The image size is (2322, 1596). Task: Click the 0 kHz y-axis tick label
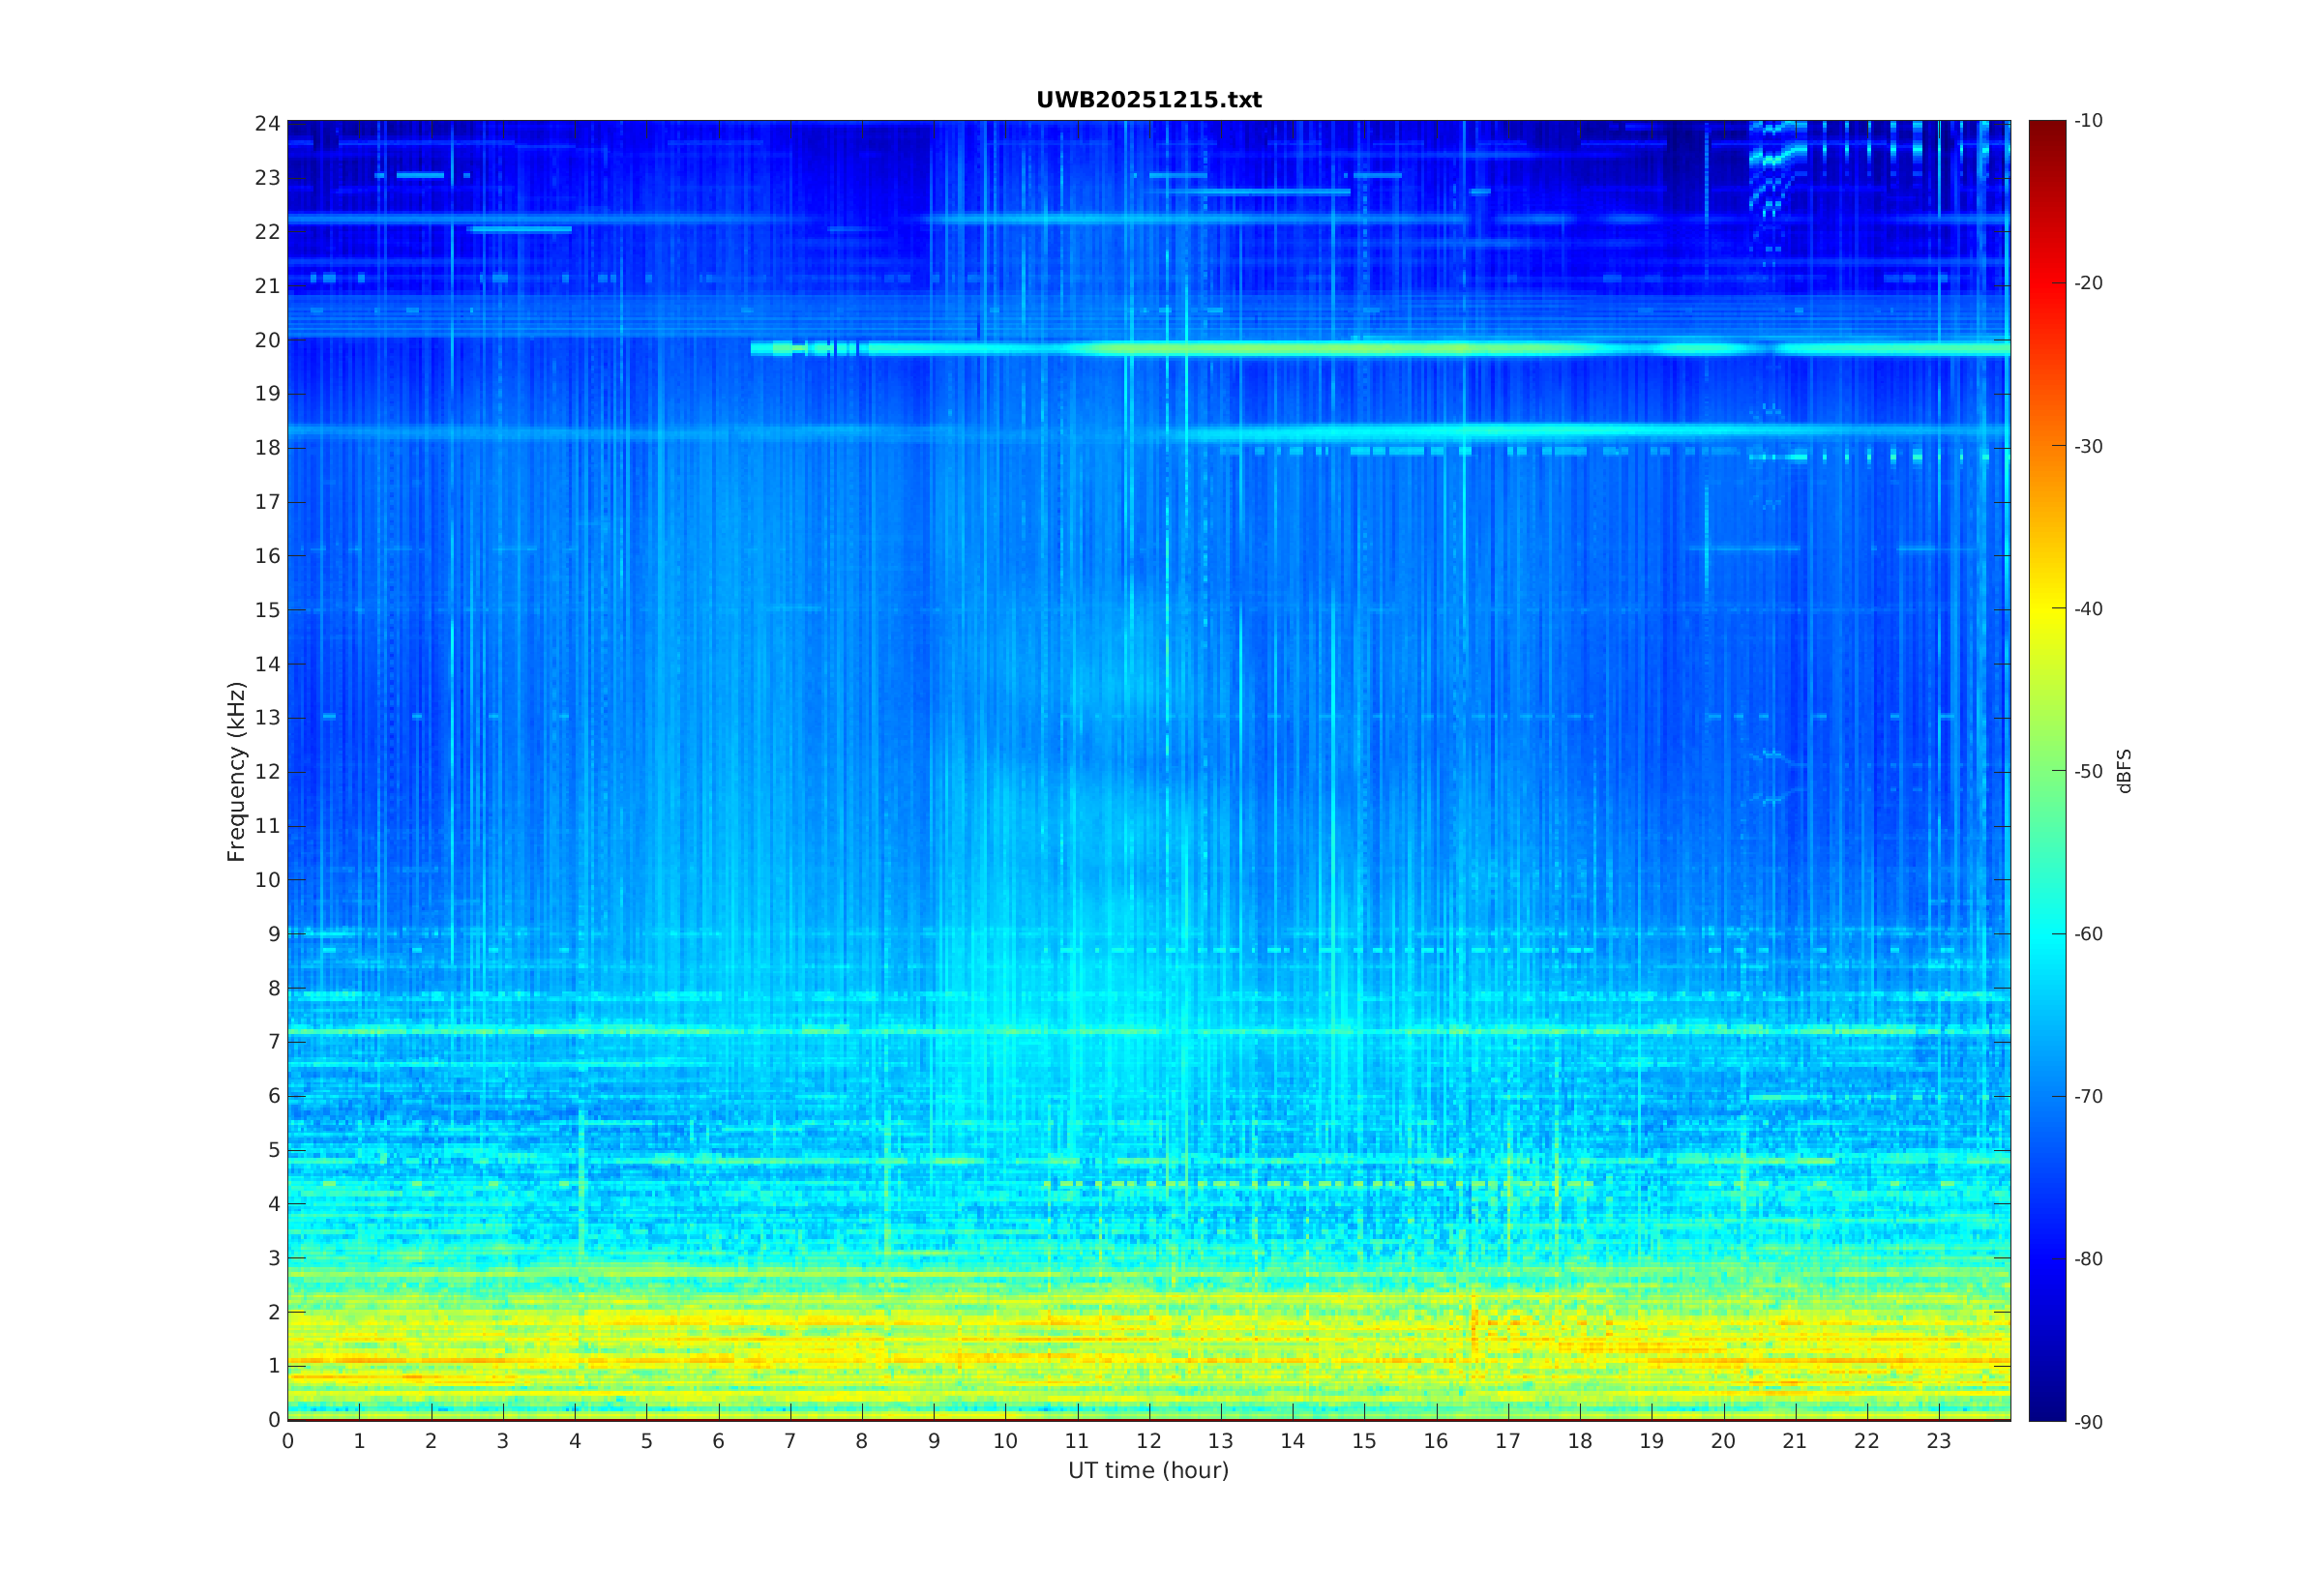click(x=274, y=1420)
